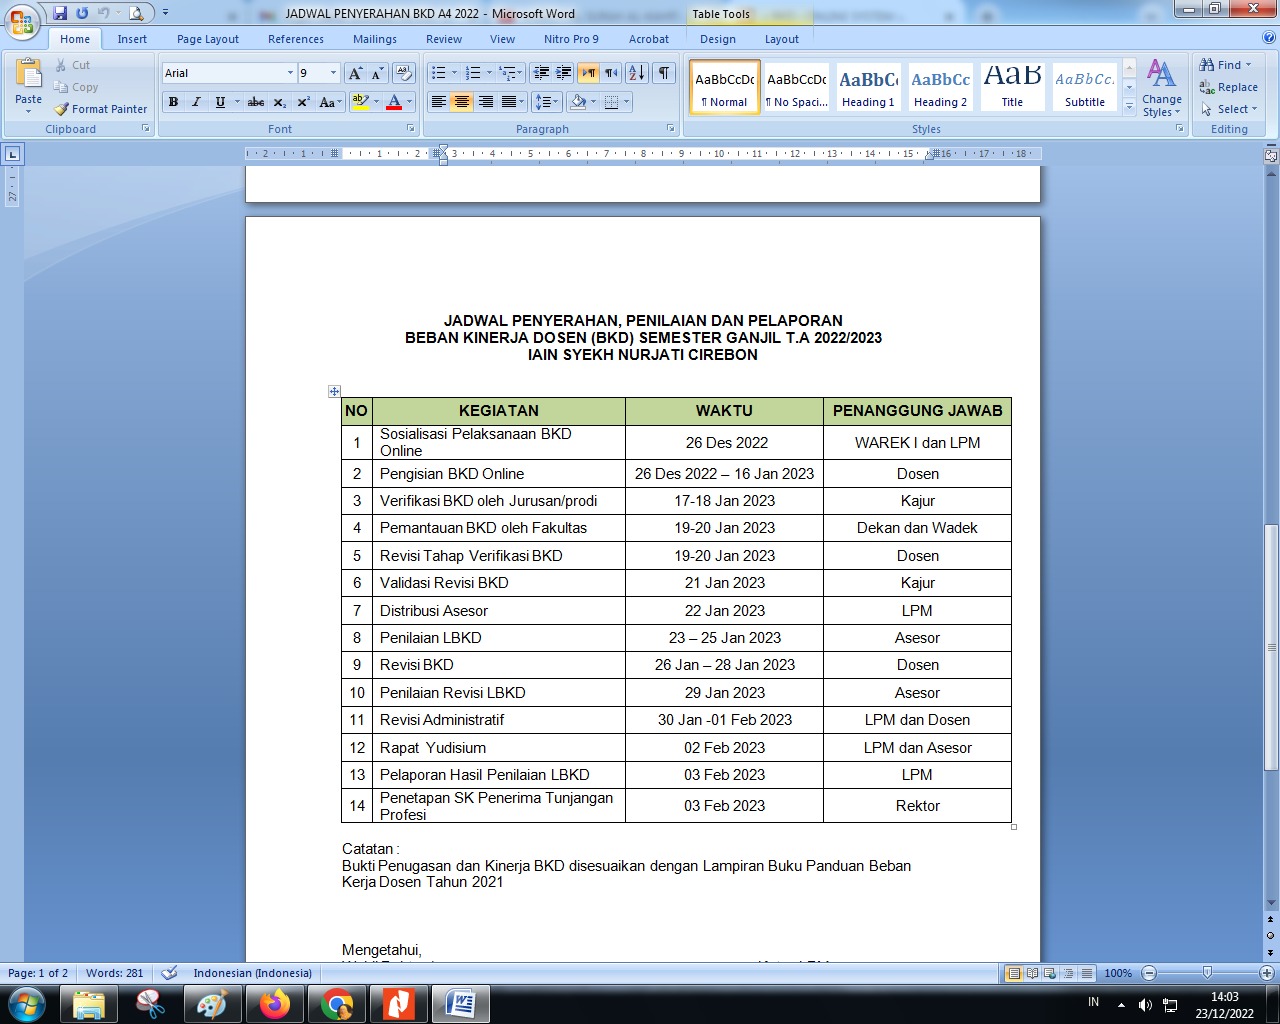Click the vertical scrollbar thumb

click(x=1271, y=648)
